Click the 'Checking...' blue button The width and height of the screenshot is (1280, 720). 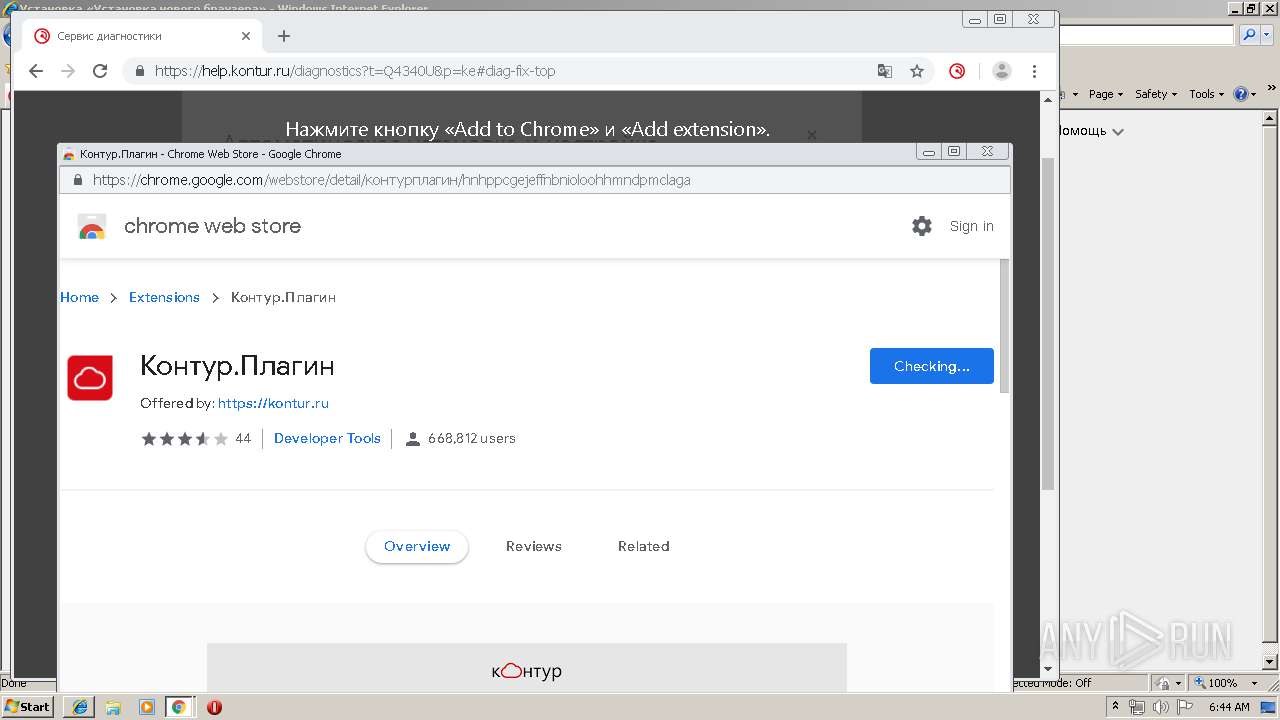pyautogui.click(x=932, y=366)
